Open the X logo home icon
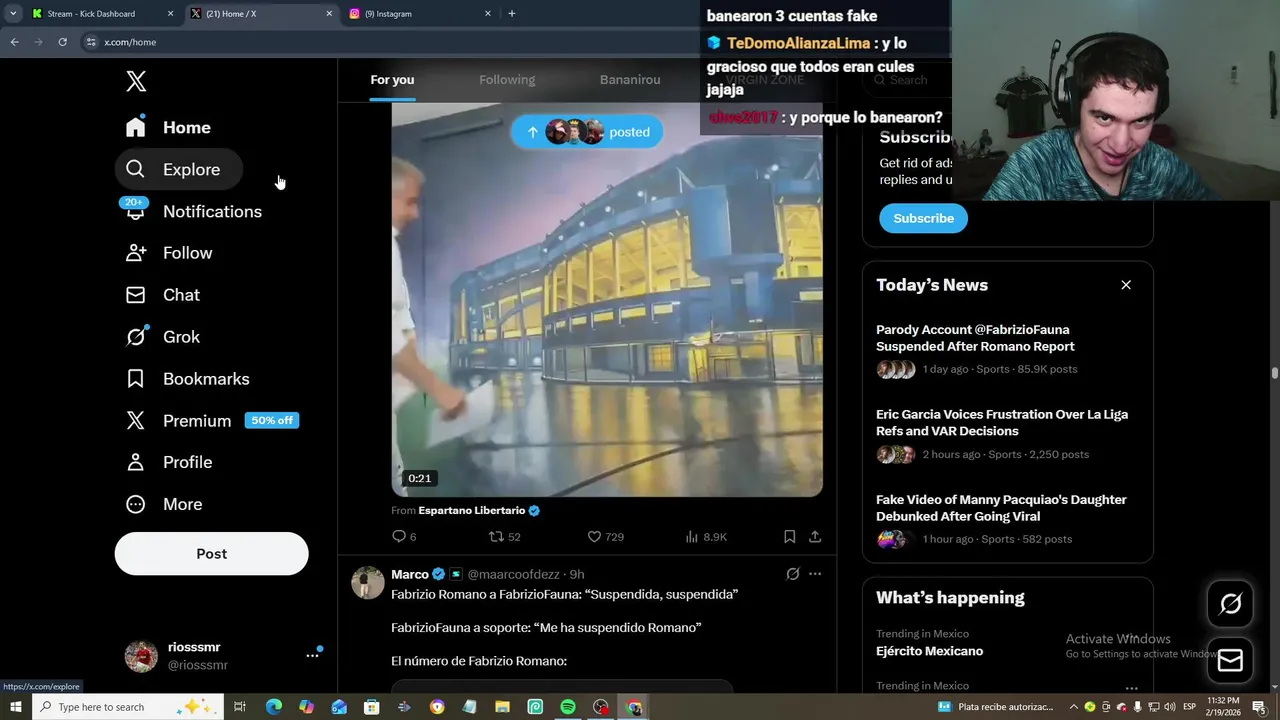The width and height of the screenshot is (1280, 720). coord(136,82)
